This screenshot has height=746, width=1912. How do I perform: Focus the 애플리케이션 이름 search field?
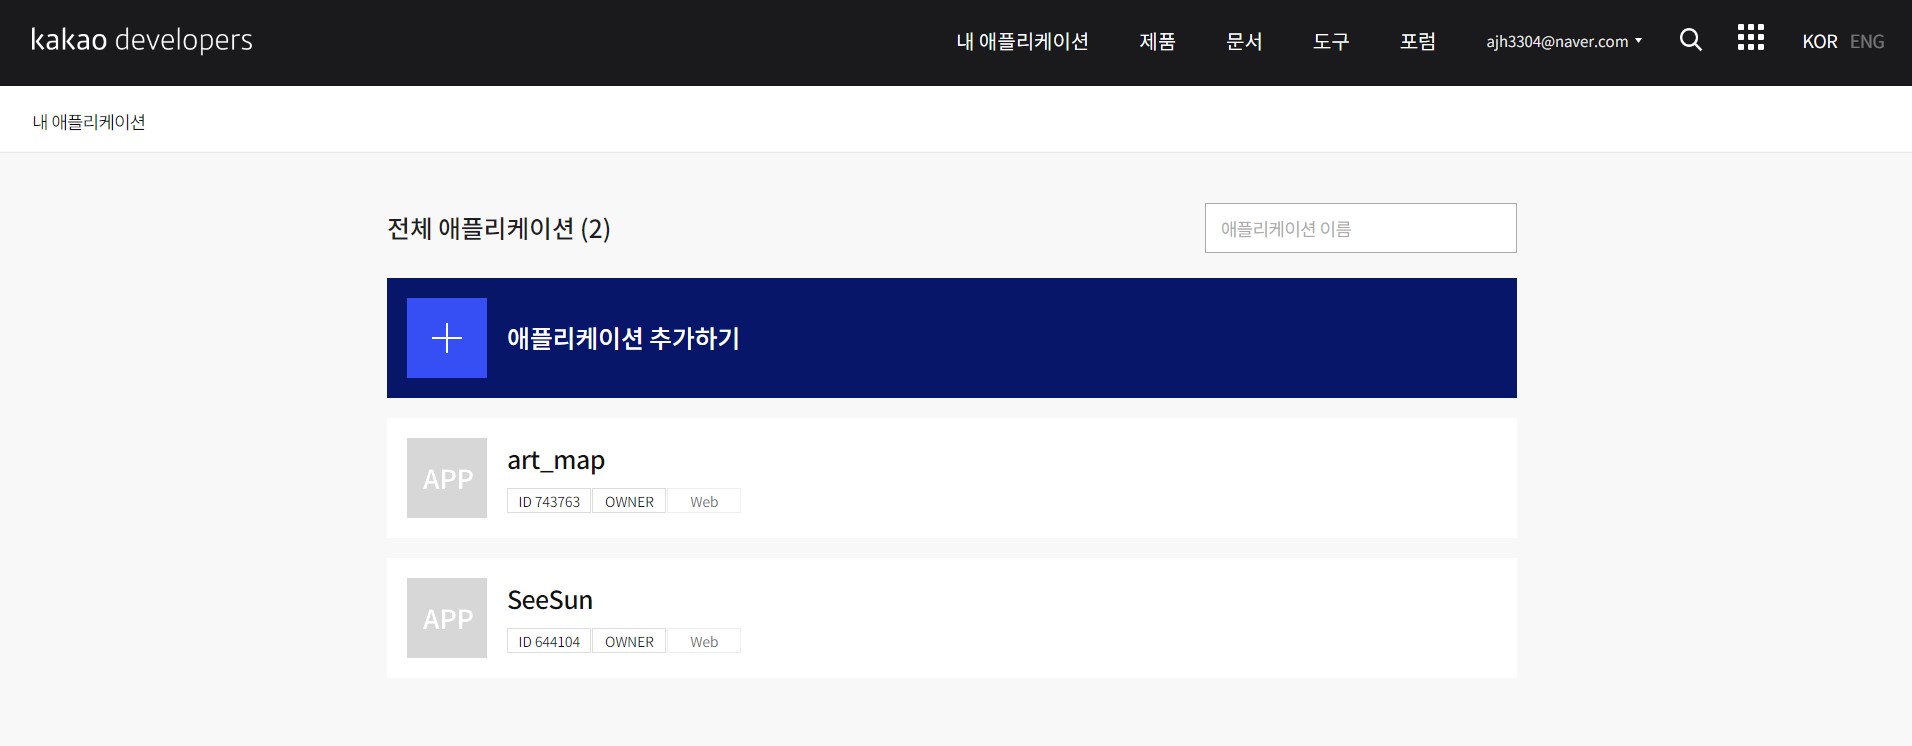pyautogui.click(x=1360, y=228)
